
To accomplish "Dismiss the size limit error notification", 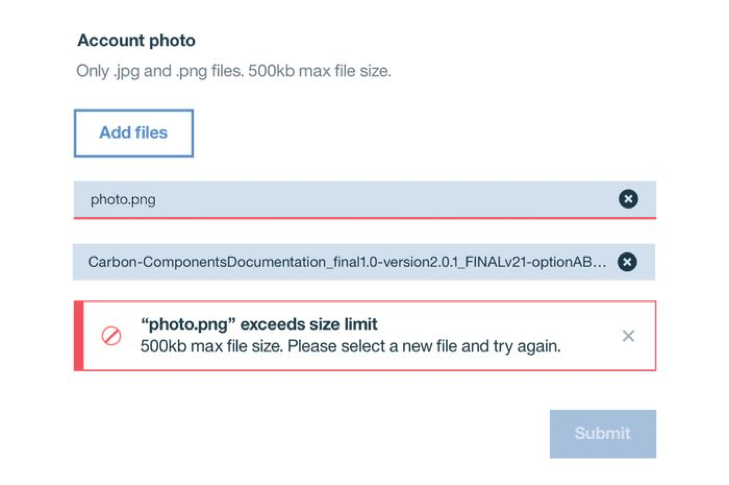I will click(628, 336).
